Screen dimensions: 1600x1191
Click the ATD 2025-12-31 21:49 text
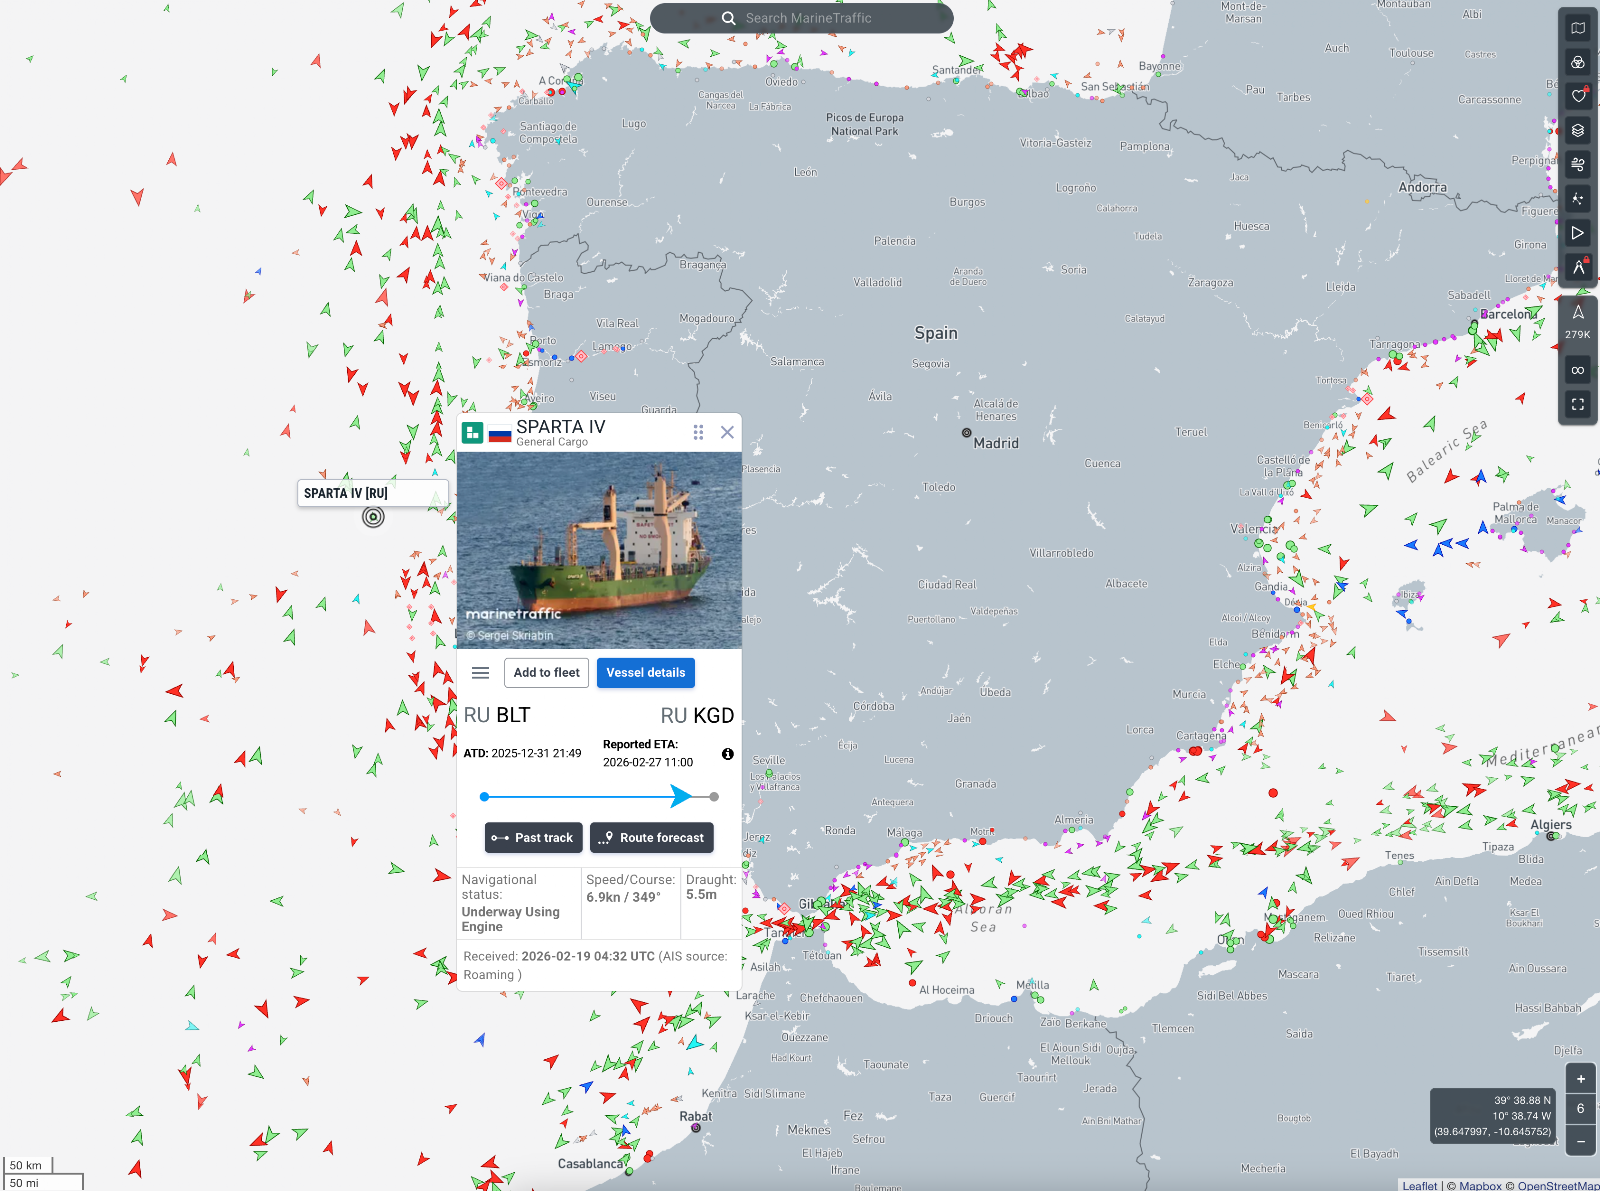tap(522, 754)
